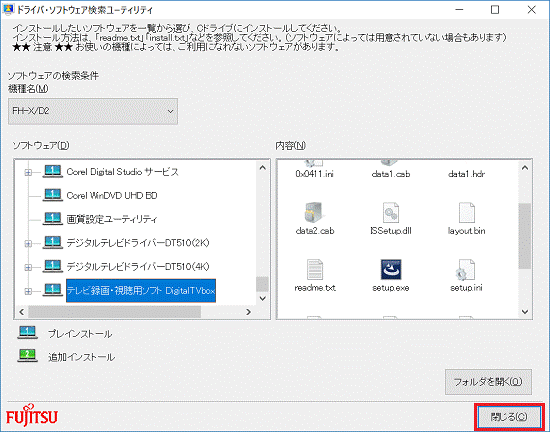Viewport: 550px width, 432px height.
Task: Click the DigitalTVbox laptop icon
Action: [53, 290]
